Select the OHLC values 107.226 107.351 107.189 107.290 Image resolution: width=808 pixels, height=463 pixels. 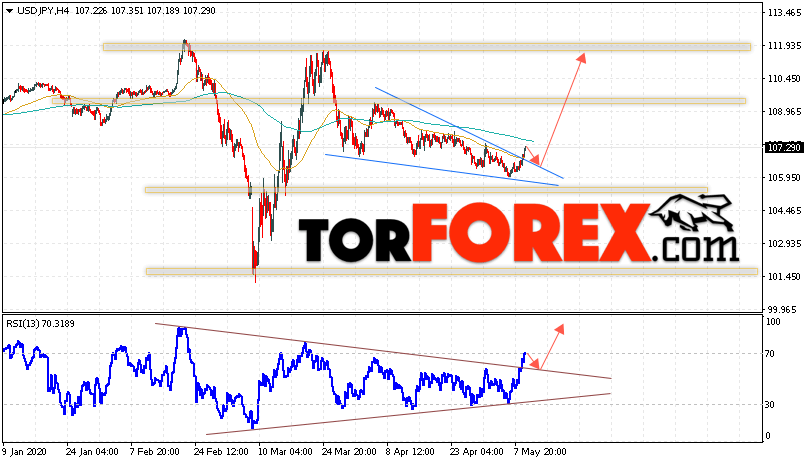pos(145,10)
